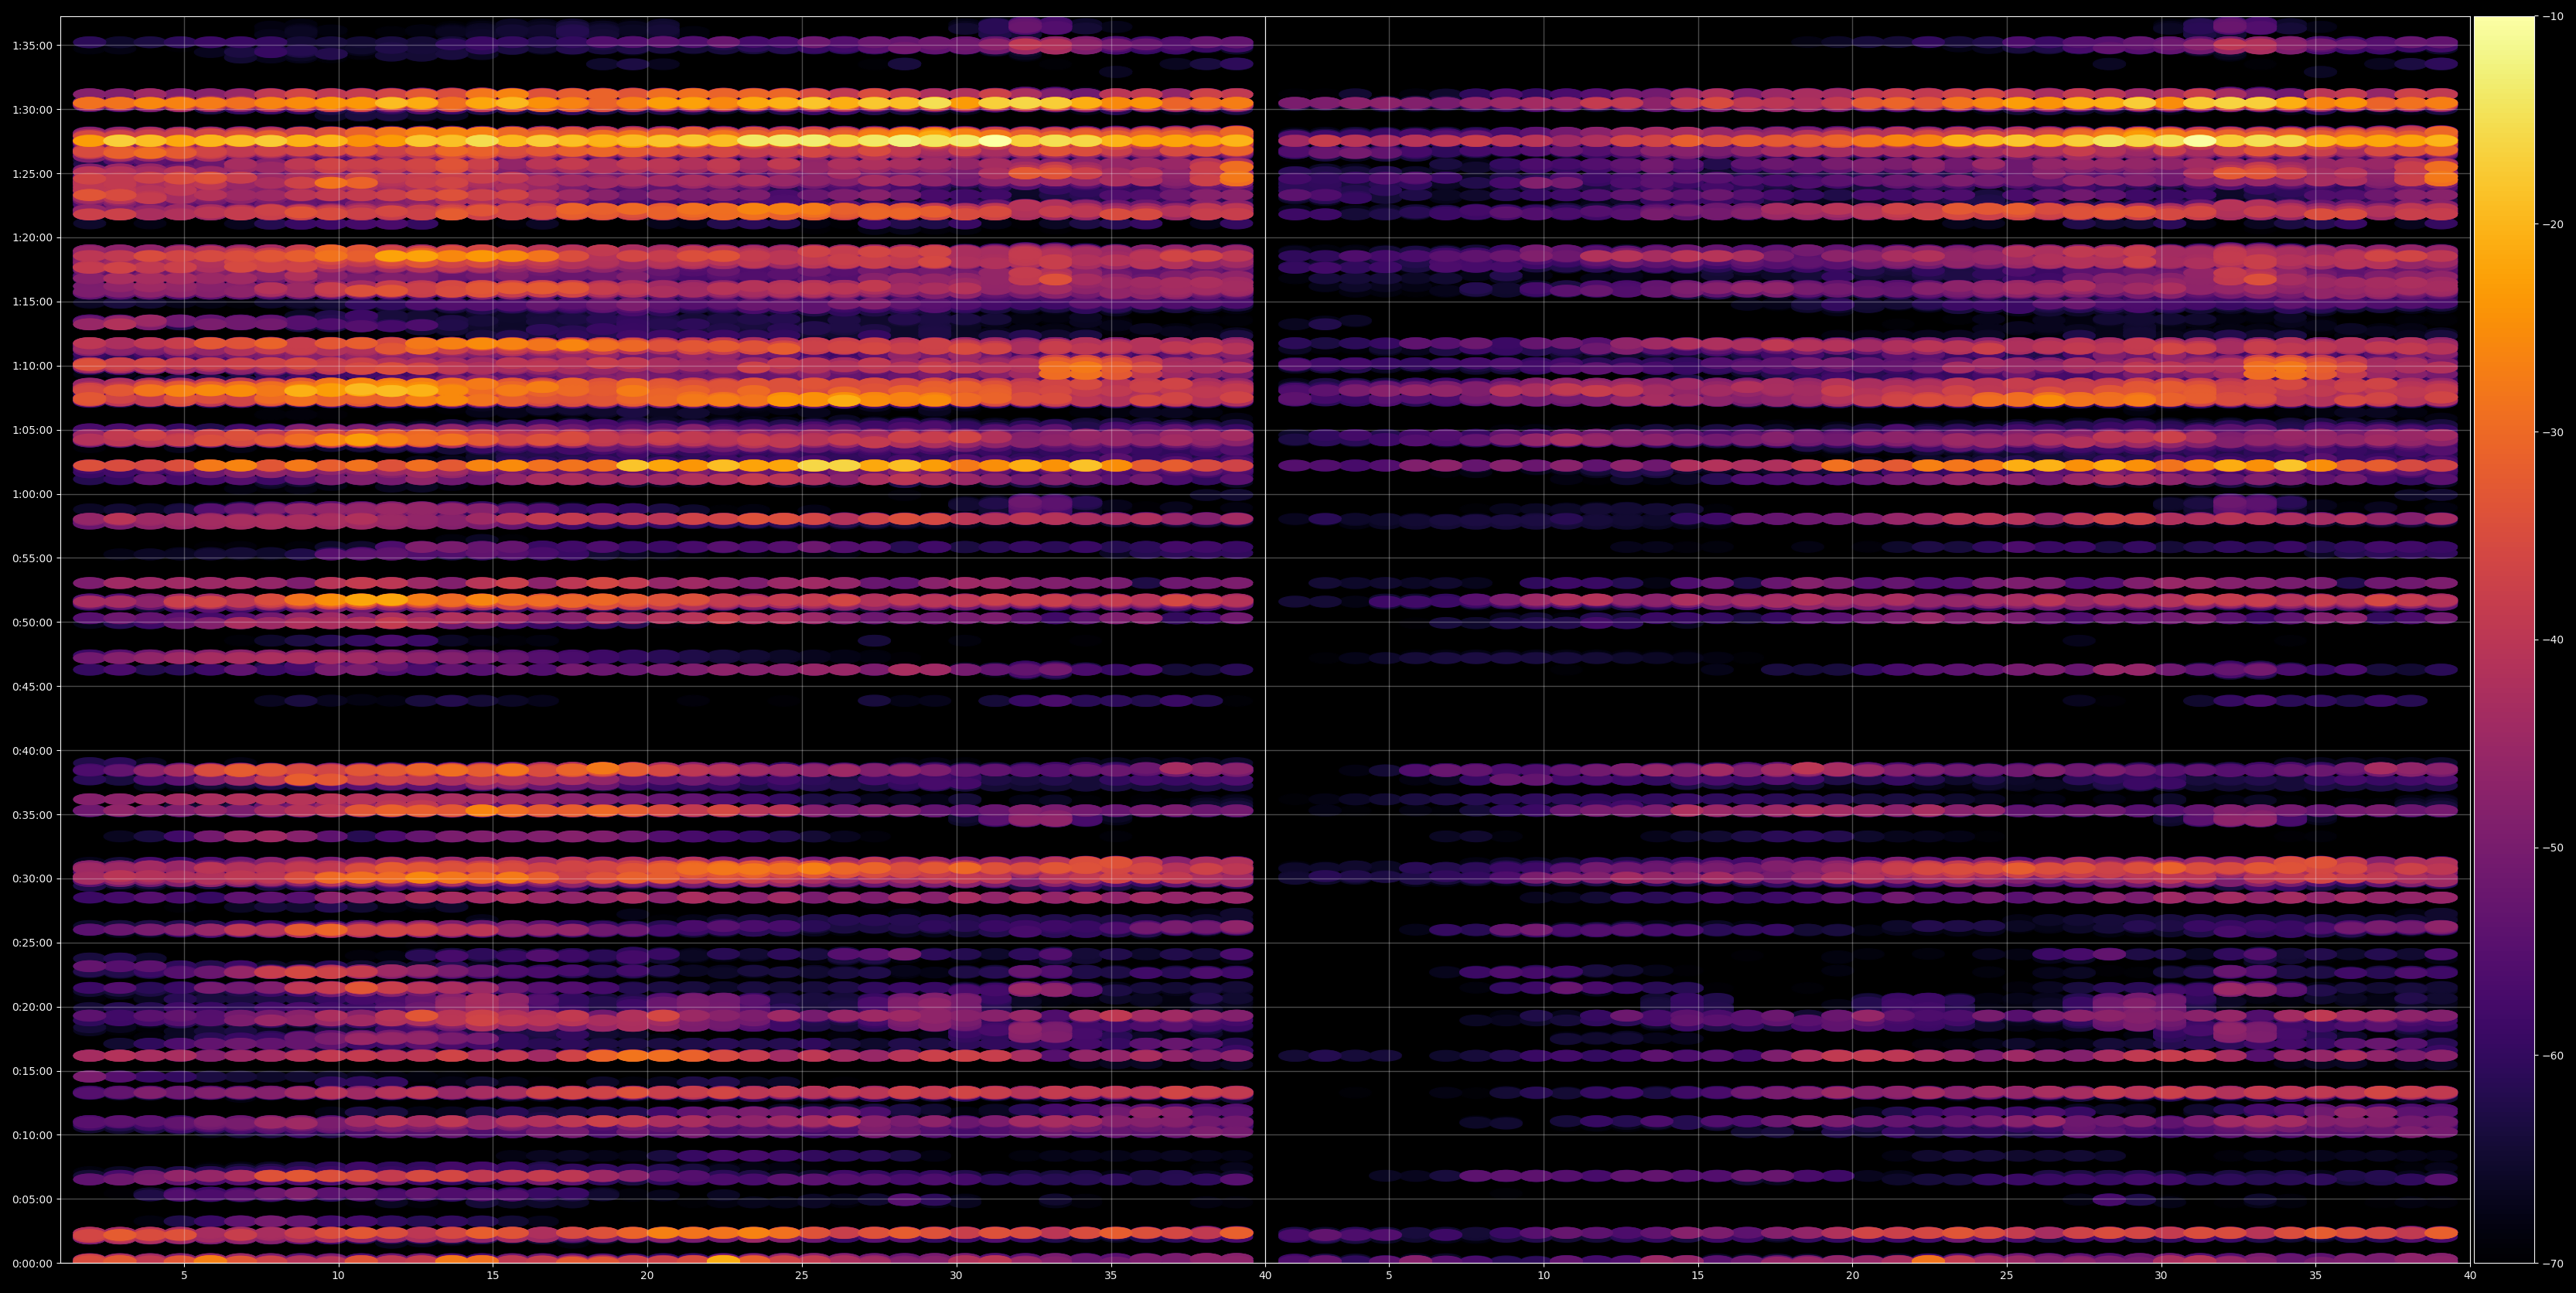
Task: Select x-axis tick 30 of the left plot
Action: click(x=956, y=1276)
